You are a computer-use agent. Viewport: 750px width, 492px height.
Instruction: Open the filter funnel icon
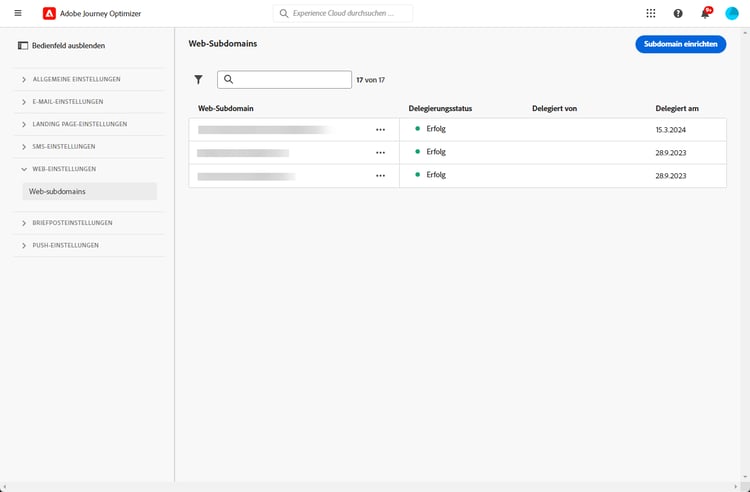click(198, 79)
